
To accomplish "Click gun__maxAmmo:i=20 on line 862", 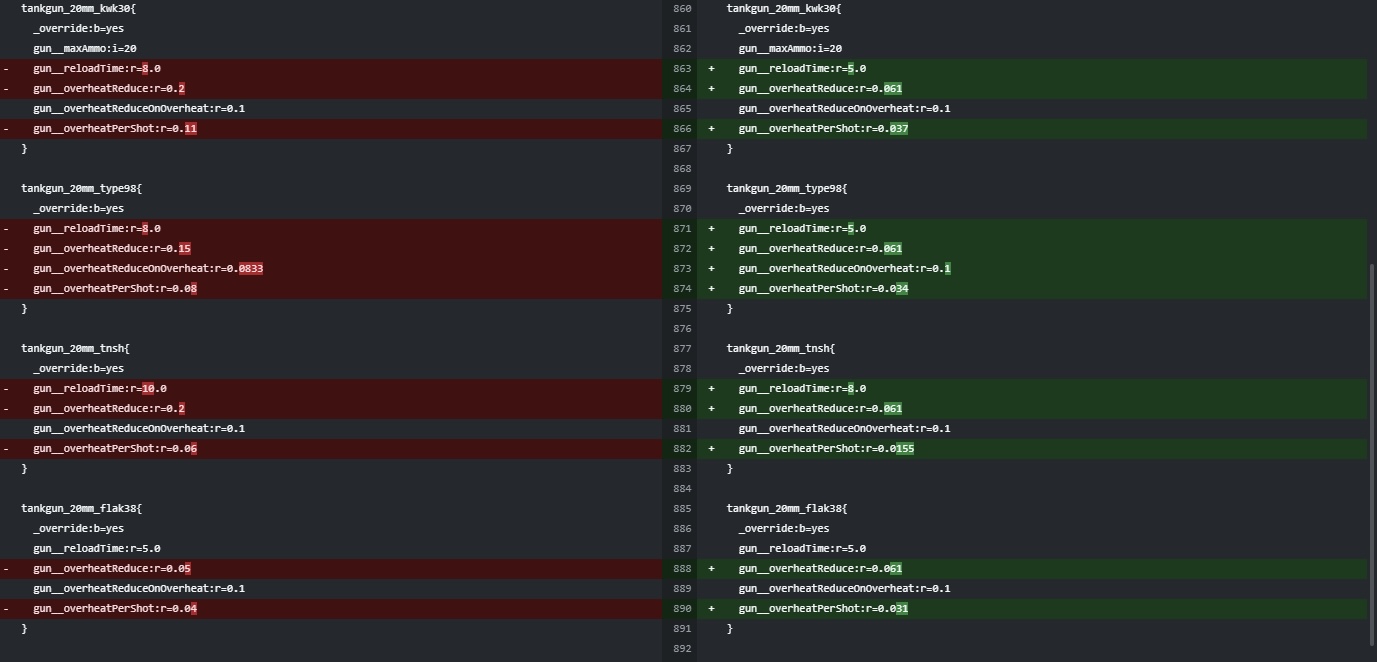I will click(790, 49).
